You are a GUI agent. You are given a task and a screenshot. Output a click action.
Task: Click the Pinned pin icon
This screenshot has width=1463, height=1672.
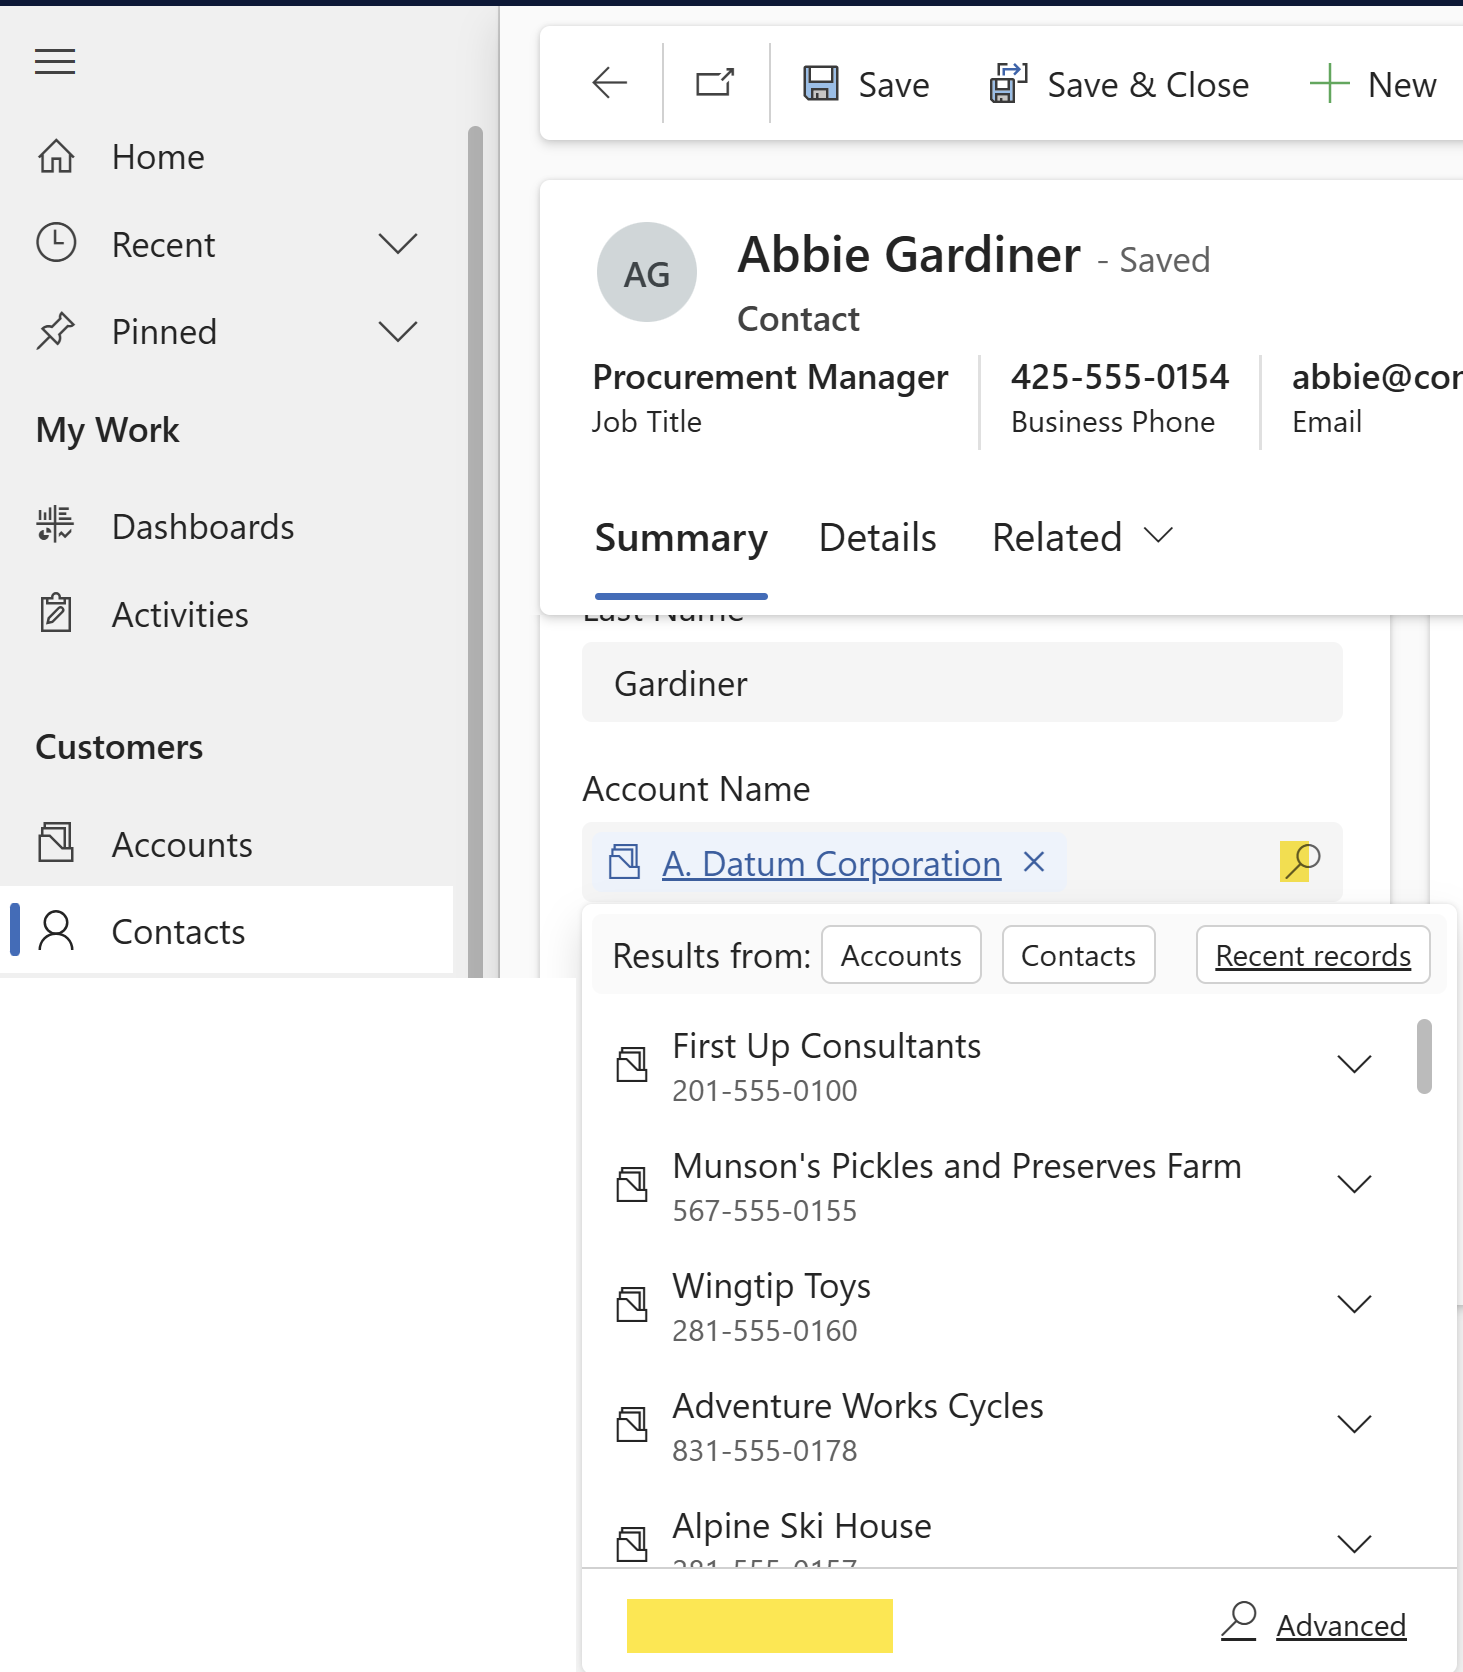point(56,331)
